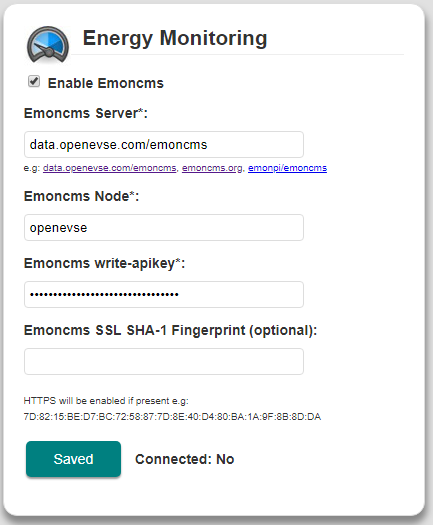Viewport: 433px width, 525px height.
Task: Focus the Emoncms Server input field
Action: click(164, 145)
